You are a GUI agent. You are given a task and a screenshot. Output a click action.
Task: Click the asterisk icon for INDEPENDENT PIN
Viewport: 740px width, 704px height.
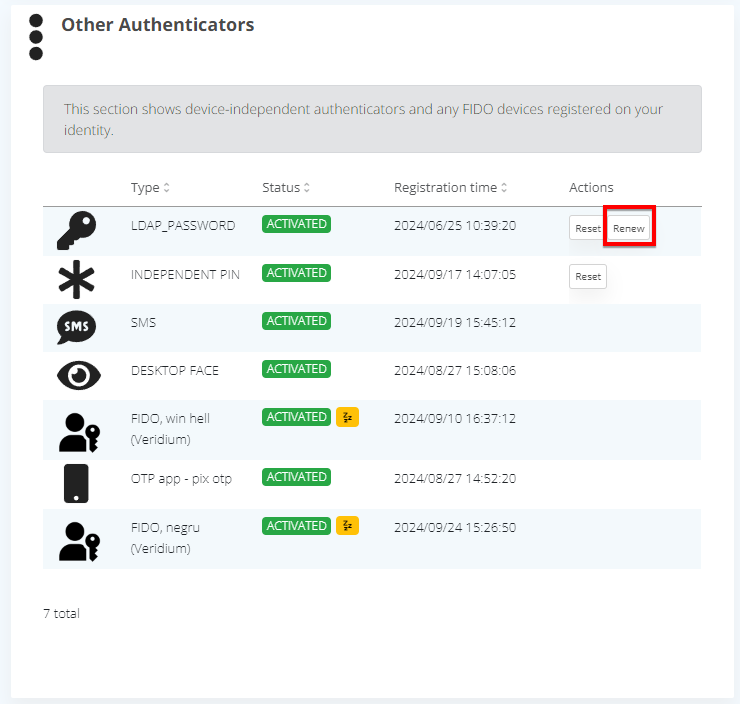tap(77, 279)
